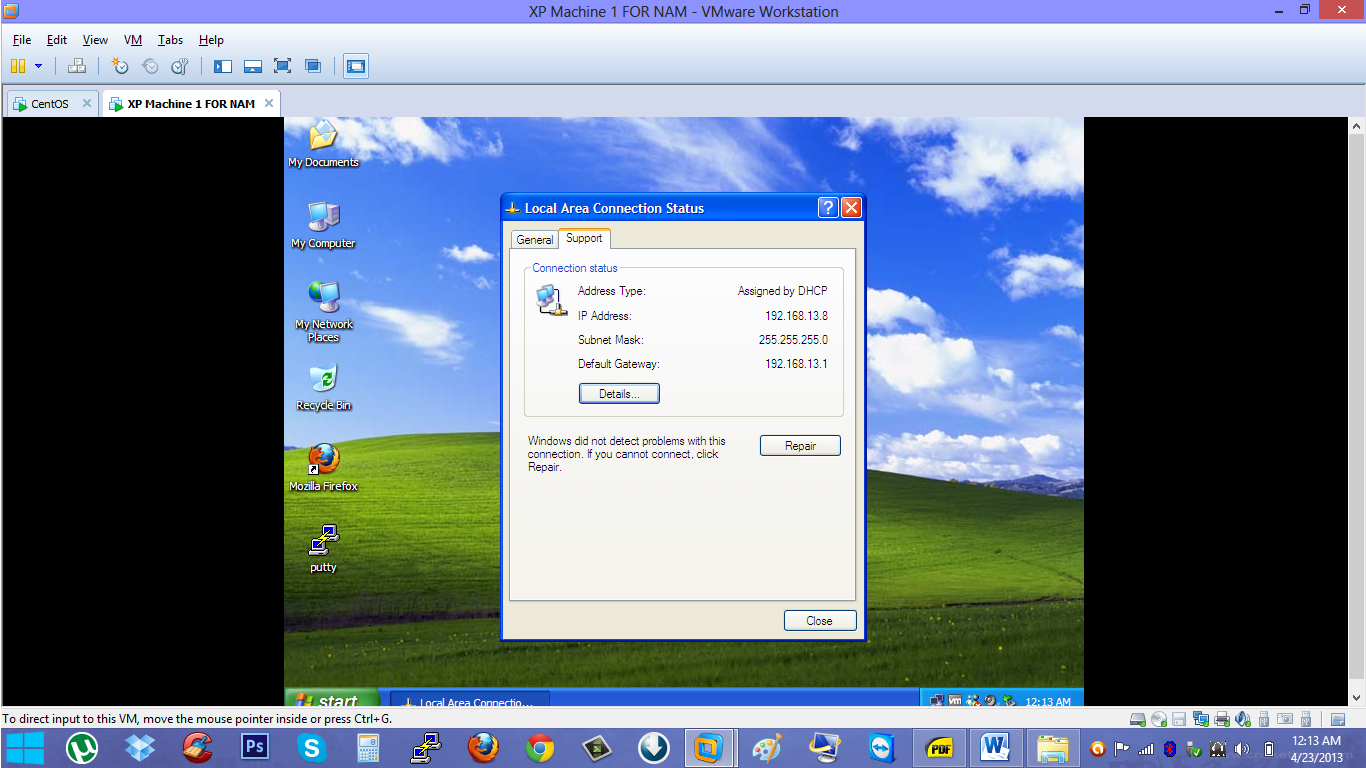Screen dimensions: 1366x768
Task: Click the message log icon in VMware status bar
Action: click(x=1338, y=719)
